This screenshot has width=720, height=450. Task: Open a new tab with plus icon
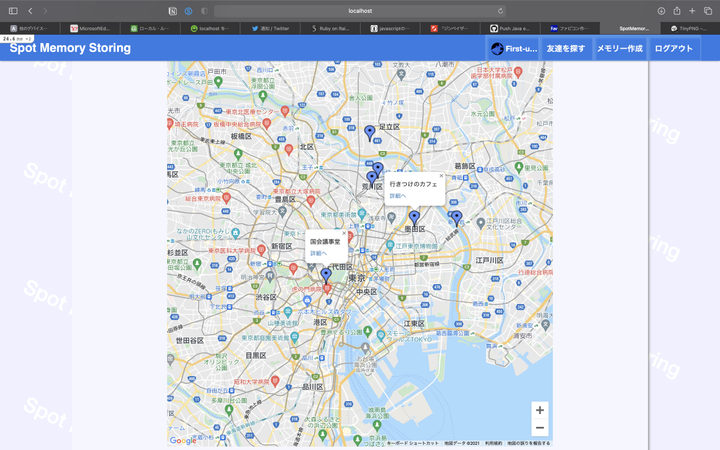tap(692, 11)
